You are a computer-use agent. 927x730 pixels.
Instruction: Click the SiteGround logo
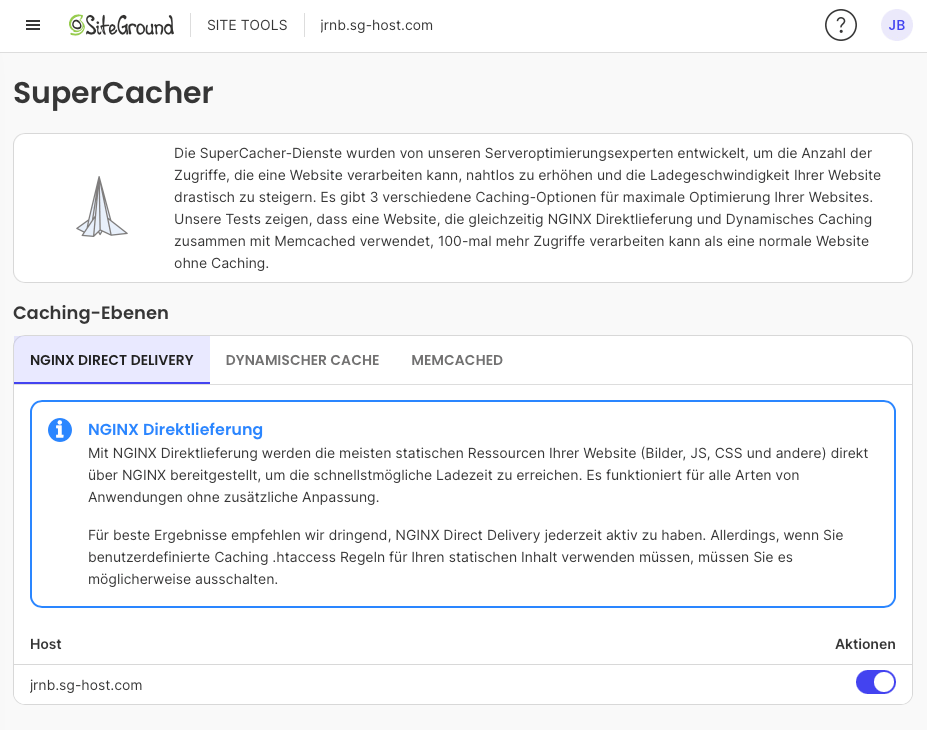[121, 25]
